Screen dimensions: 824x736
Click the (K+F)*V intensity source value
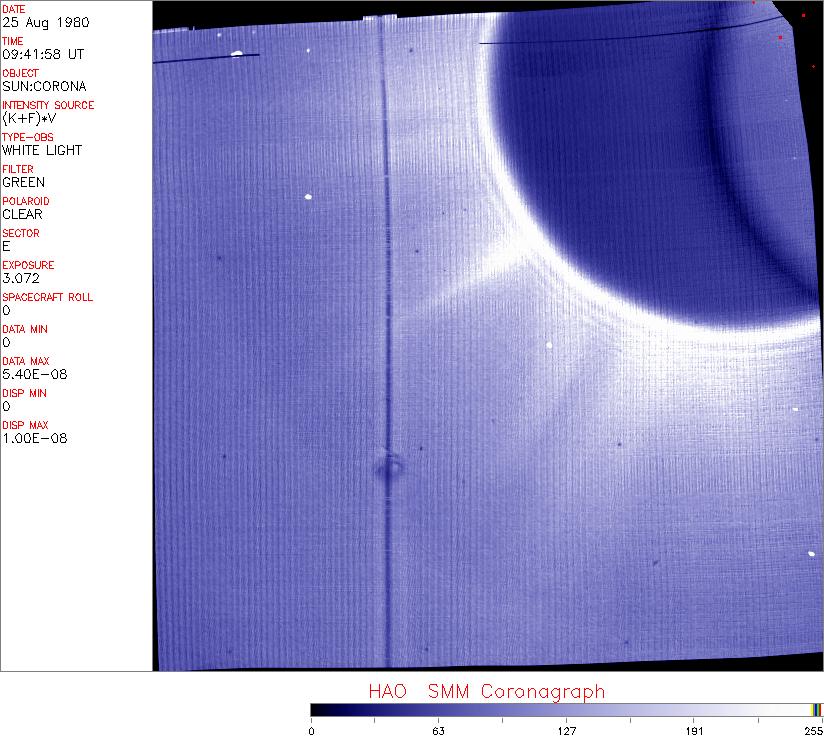pos(33,118)
